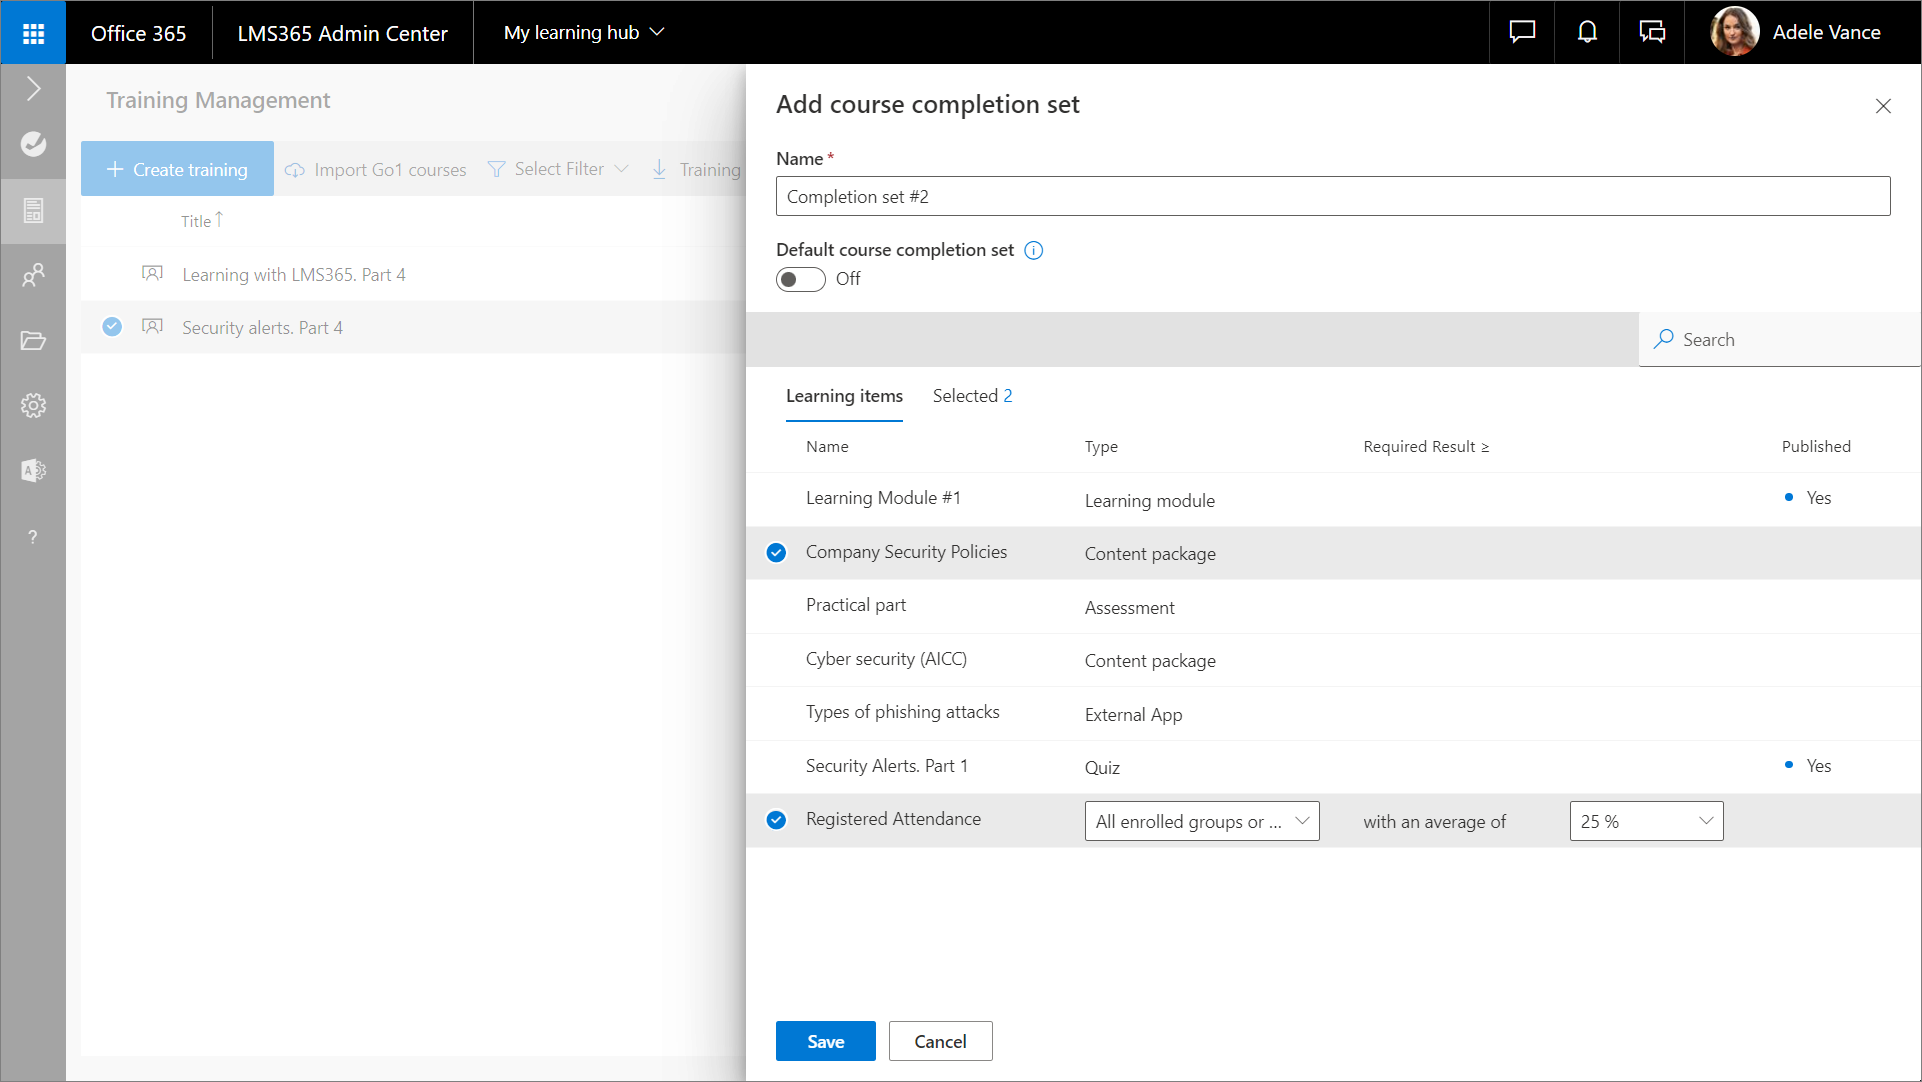
Task: Open the settings gear in left sidebar
Action: pos(33,405)
